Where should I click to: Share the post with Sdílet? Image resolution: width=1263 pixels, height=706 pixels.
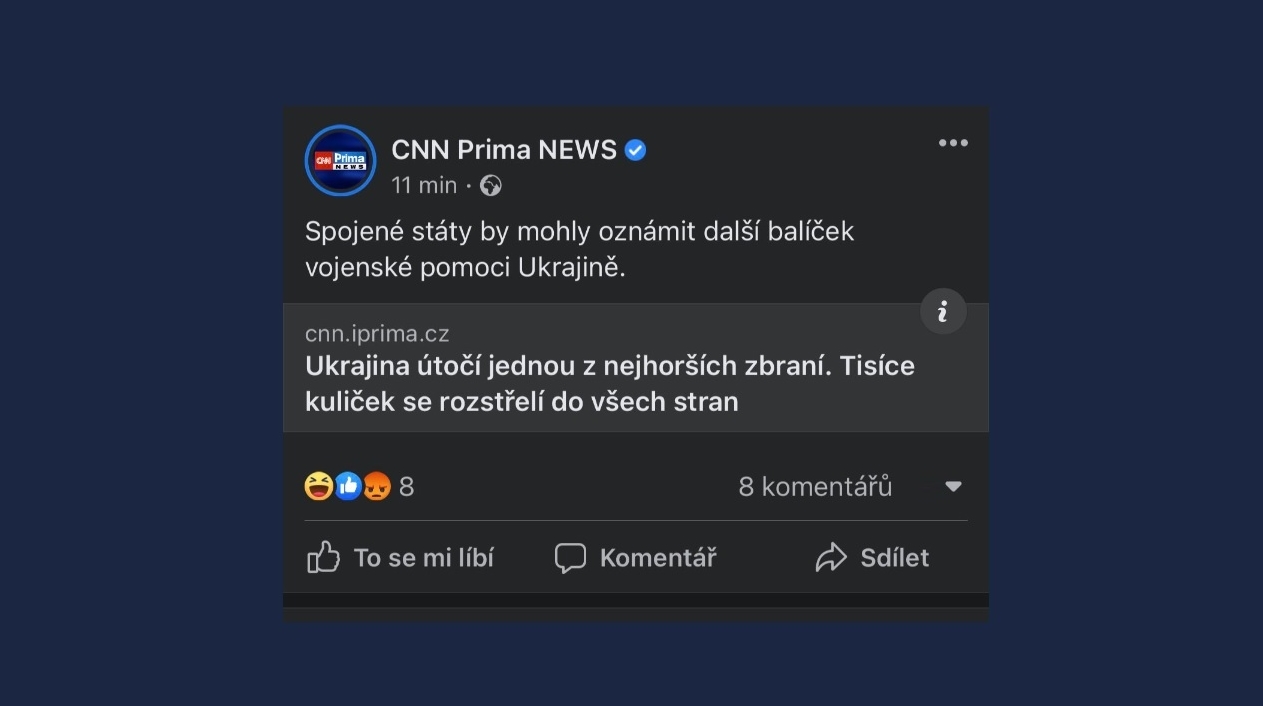(x=872, y=558)
